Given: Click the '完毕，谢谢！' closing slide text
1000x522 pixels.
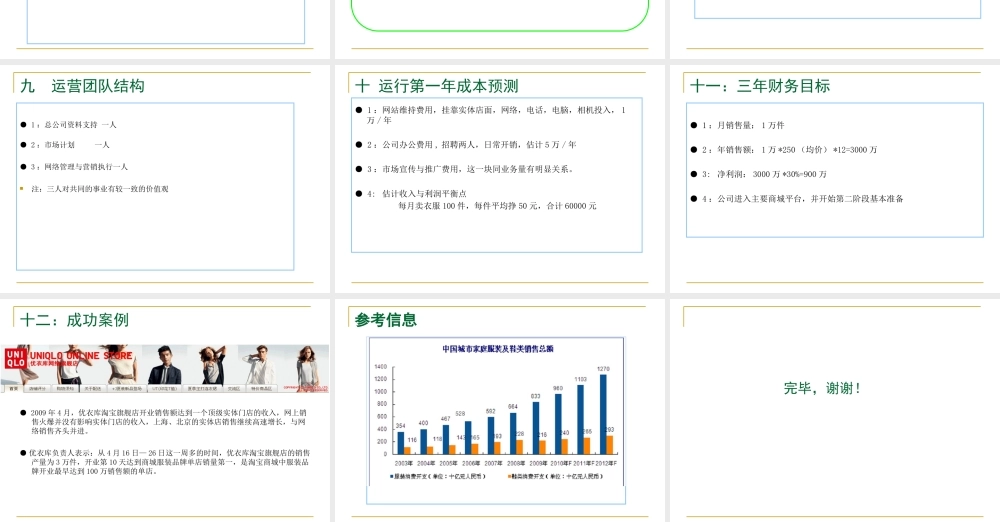Looking at the screenshot, I should click(x=823, y=388).
